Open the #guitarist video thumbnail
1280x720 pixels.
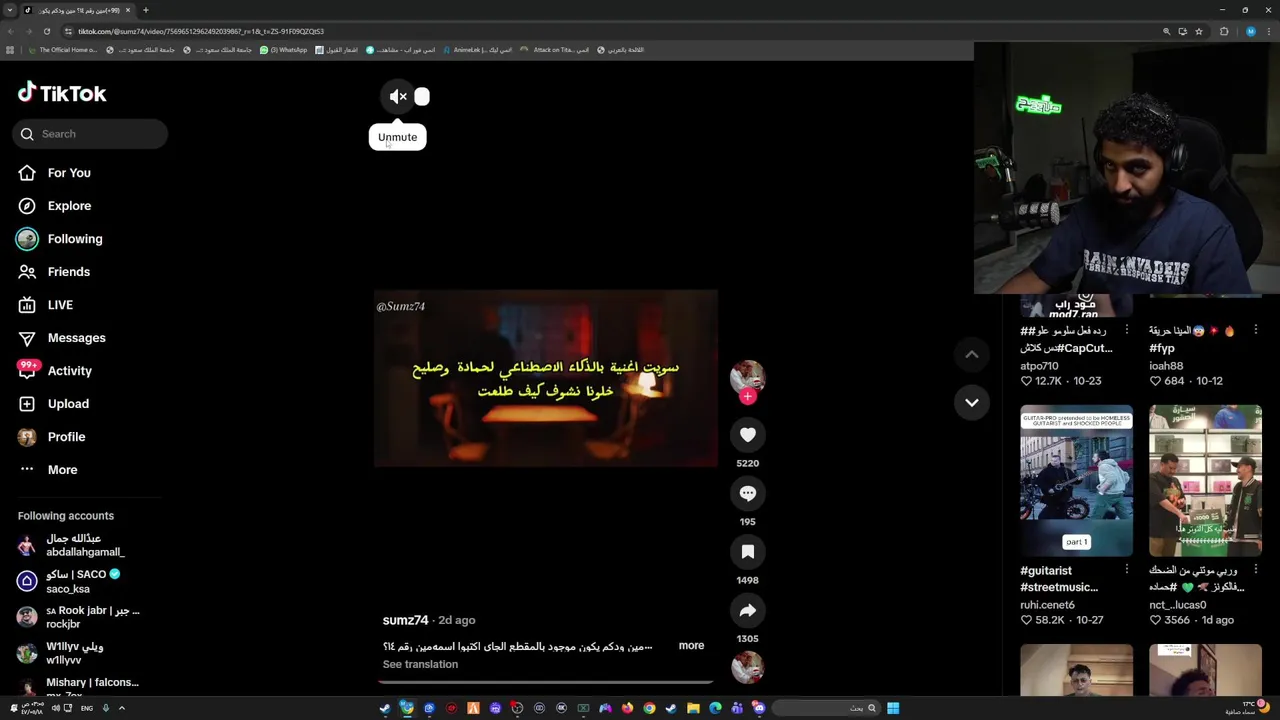pyautogui.click(x=1076, y=480)
